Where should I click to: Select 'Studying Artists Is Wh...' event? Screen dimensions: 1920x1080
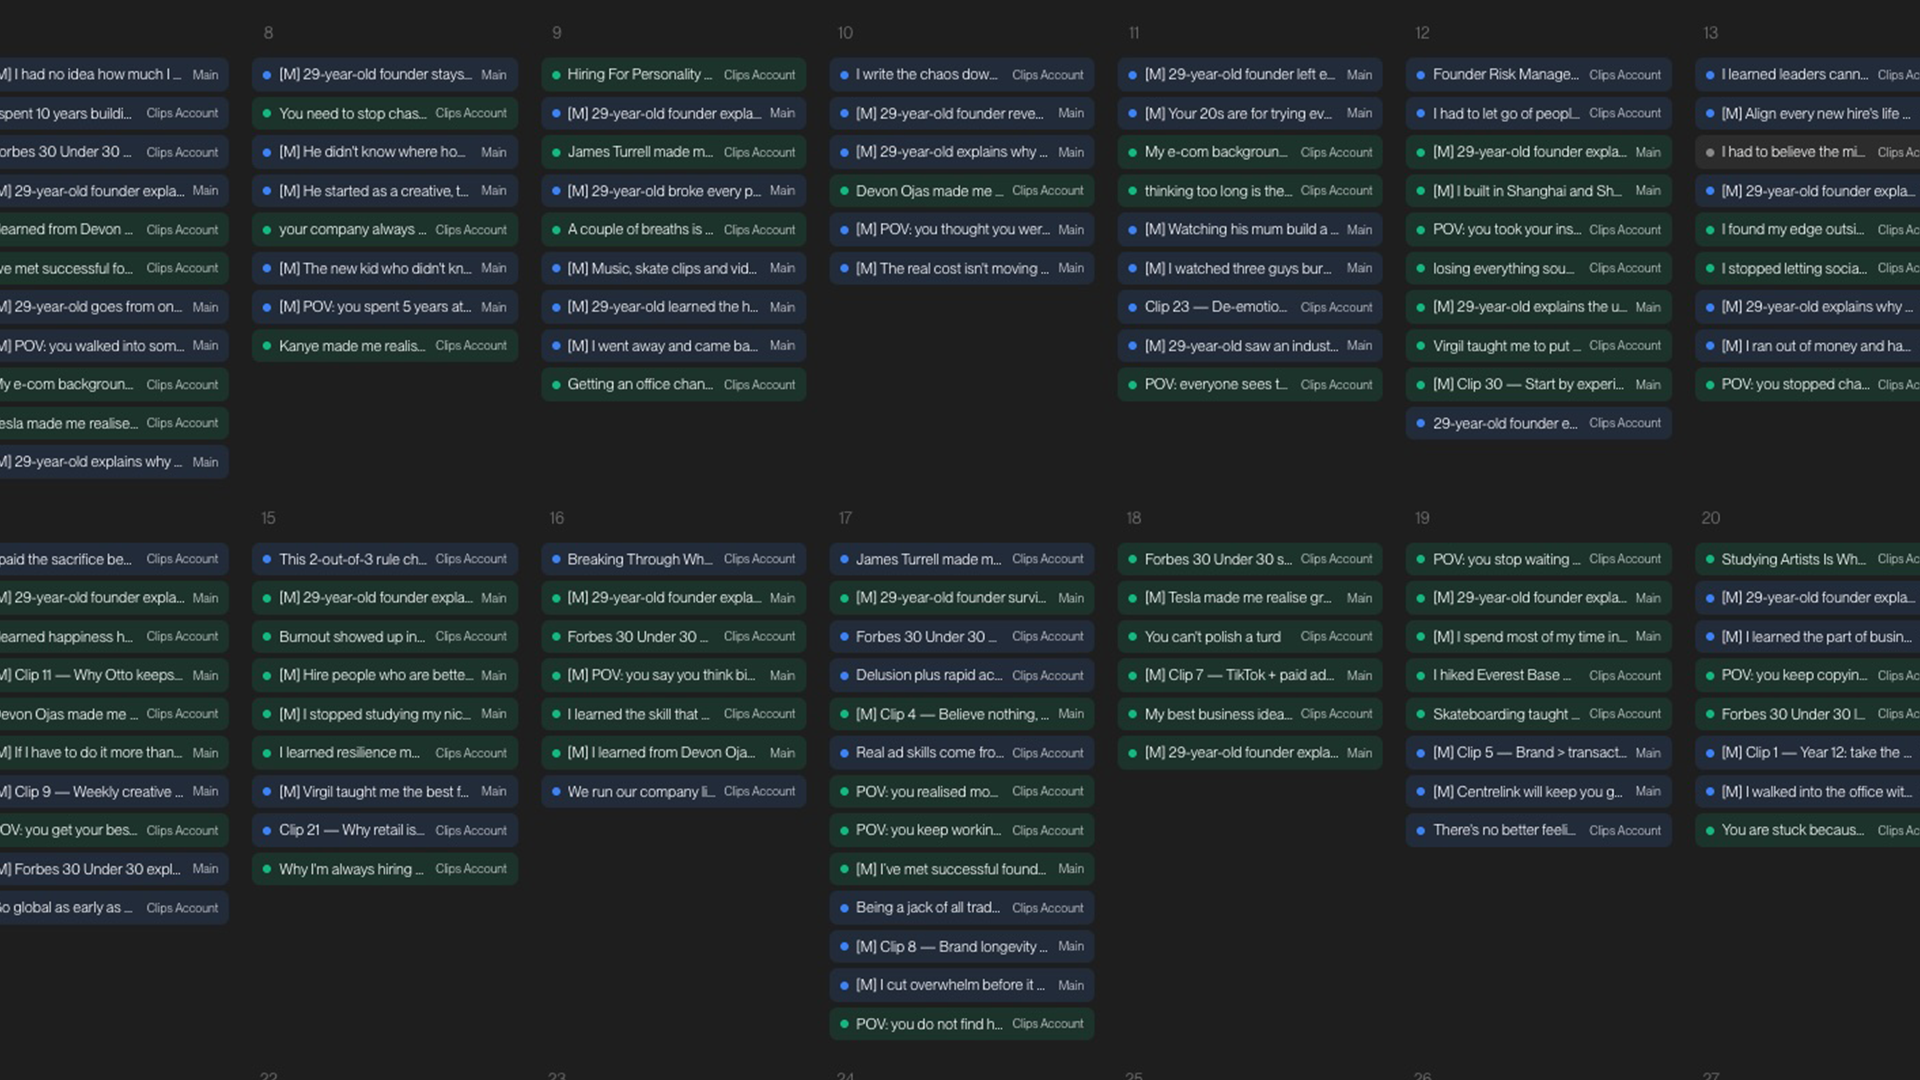1808,560
